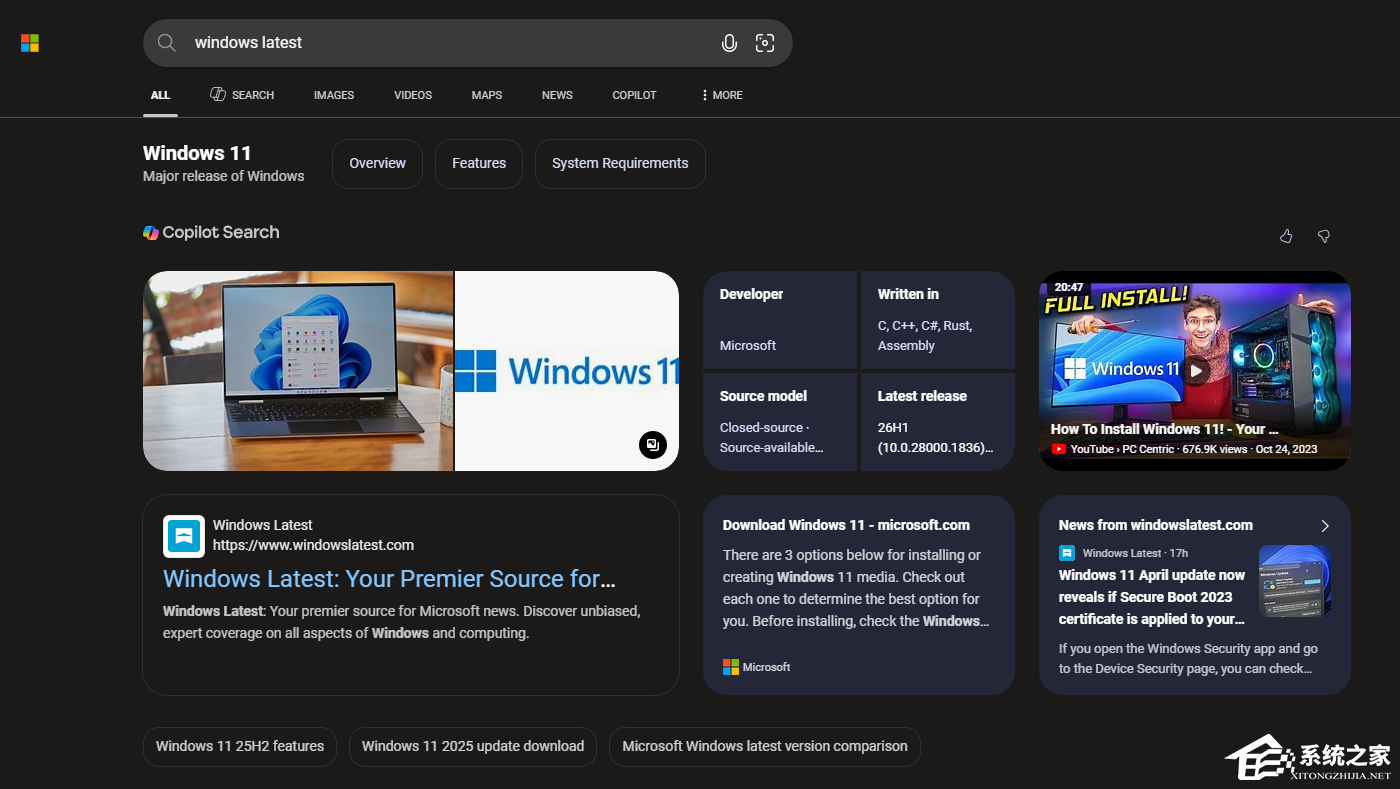Open the news article thumbnail image
Viewport: 1400px width, 789px height.
click(x=1295, y=581)
